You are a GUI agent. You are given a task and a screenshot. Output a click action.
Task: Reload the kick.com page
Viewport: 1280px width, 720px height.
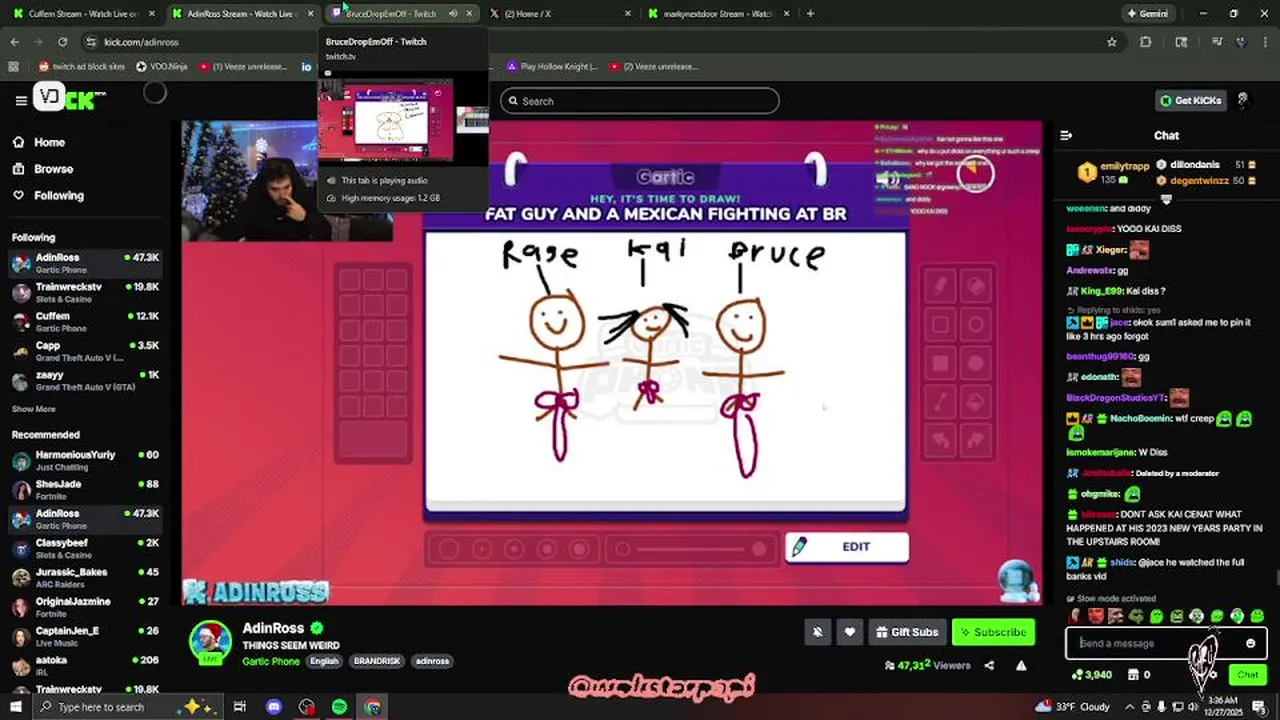[x=62, y=42]
